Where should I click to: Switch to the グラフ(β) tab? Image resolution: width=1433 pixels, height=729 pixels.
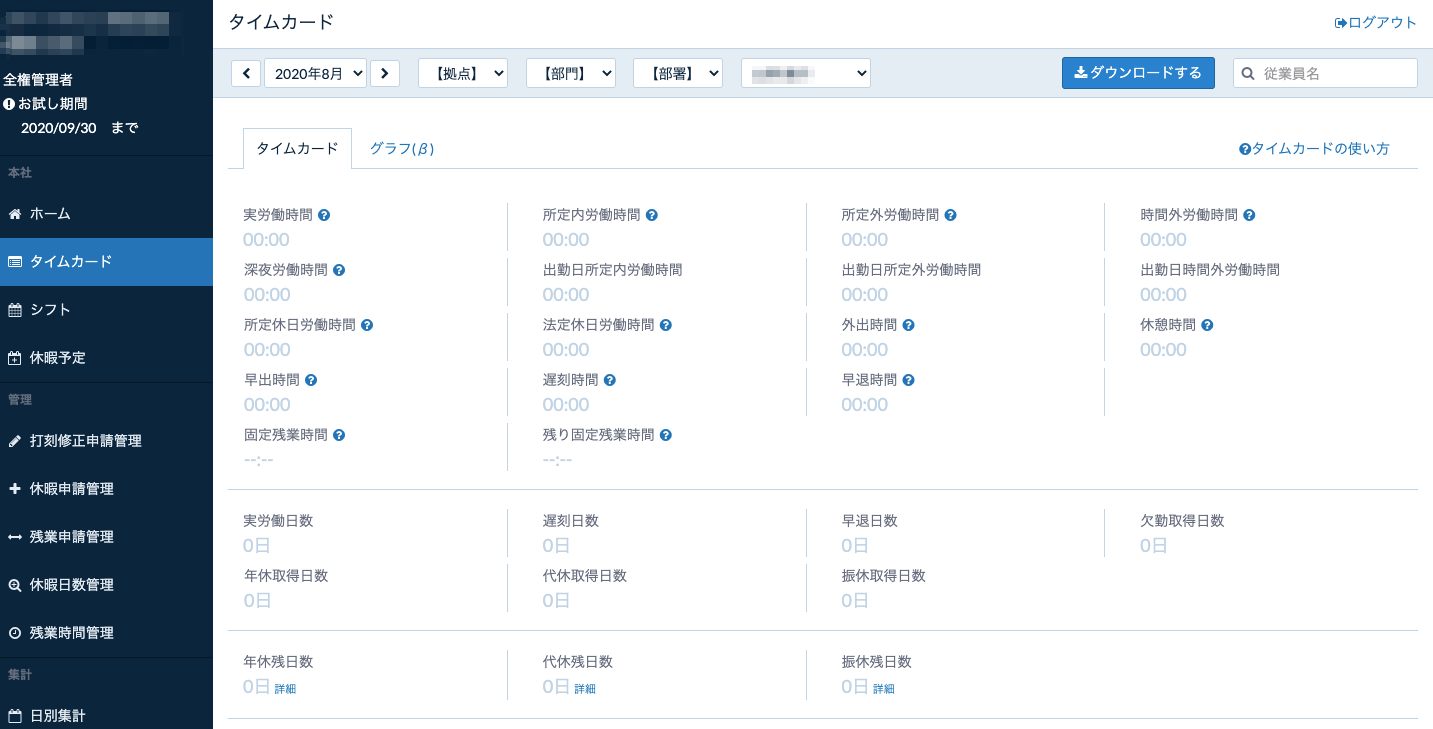click(401, 148)
